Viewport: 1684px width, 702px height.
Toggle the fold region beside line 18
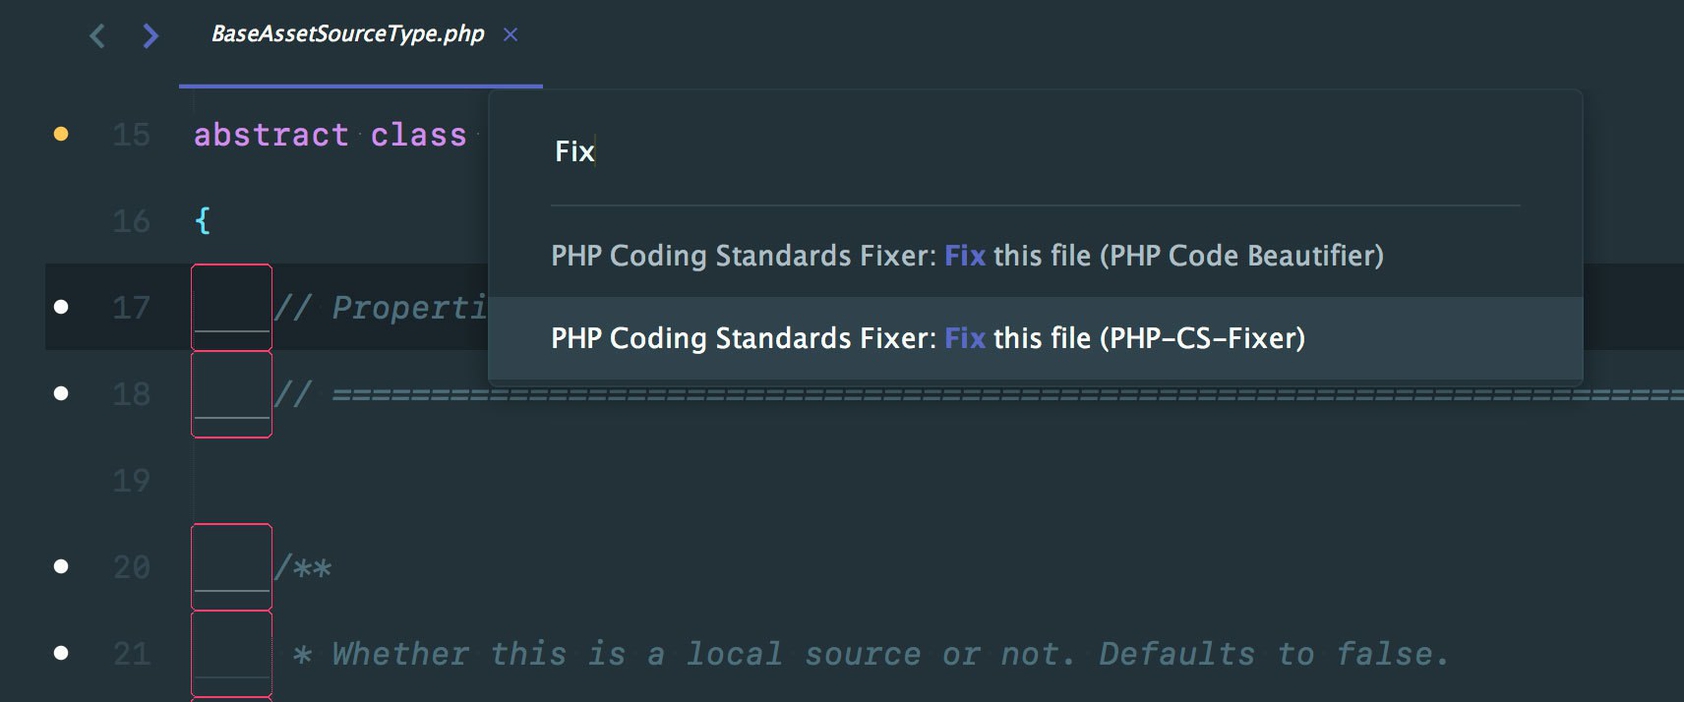point(231,393)
